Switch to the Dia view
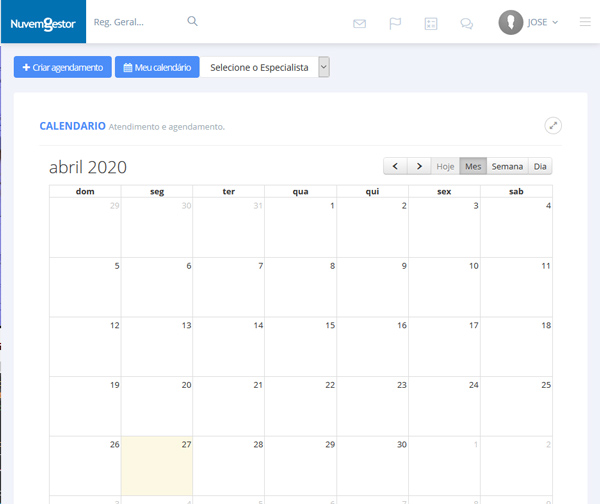This screenshot has width=600, height=504. point(540,166)
